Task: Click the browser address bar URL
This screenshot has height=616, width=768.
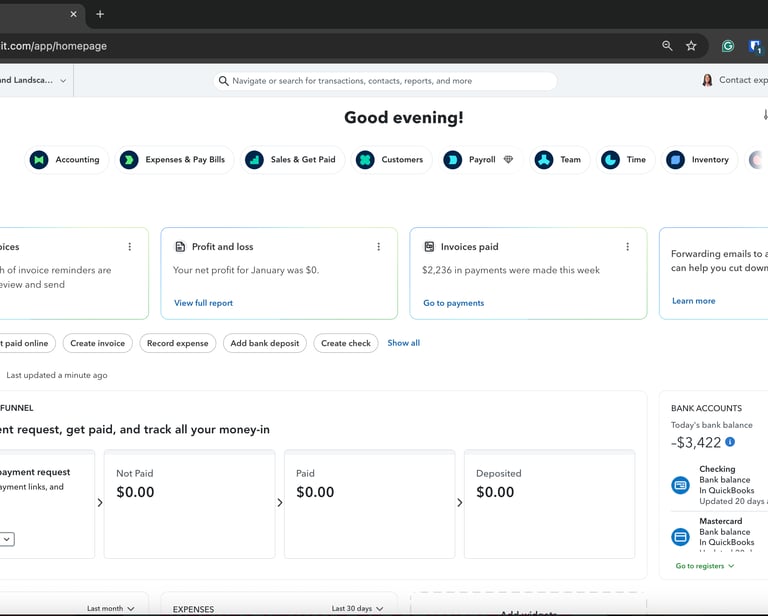Action: coord(53,46)
